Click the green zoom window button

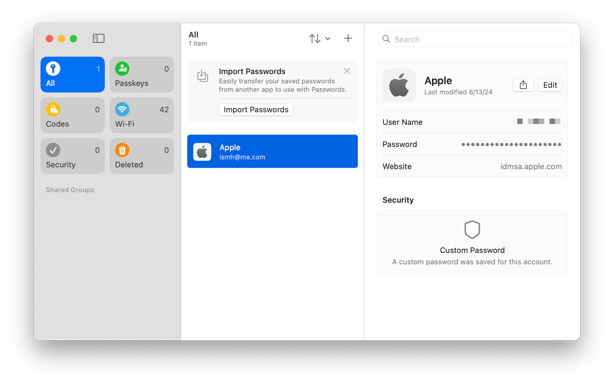[73, 38]
